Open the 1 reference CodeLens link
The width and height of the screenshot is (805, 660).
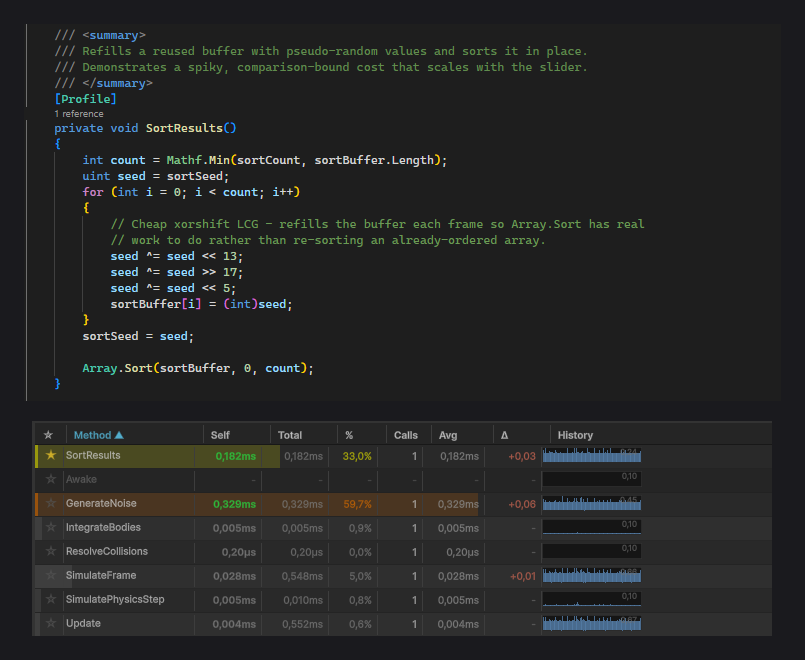pos(79,114)
